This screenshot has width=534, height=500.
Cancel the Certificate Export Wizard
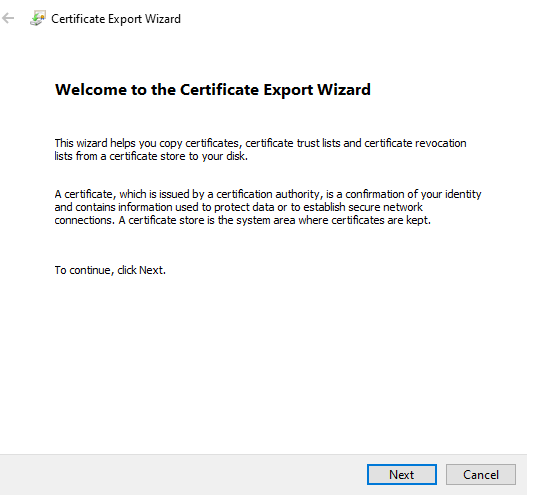tap(481, 474)
